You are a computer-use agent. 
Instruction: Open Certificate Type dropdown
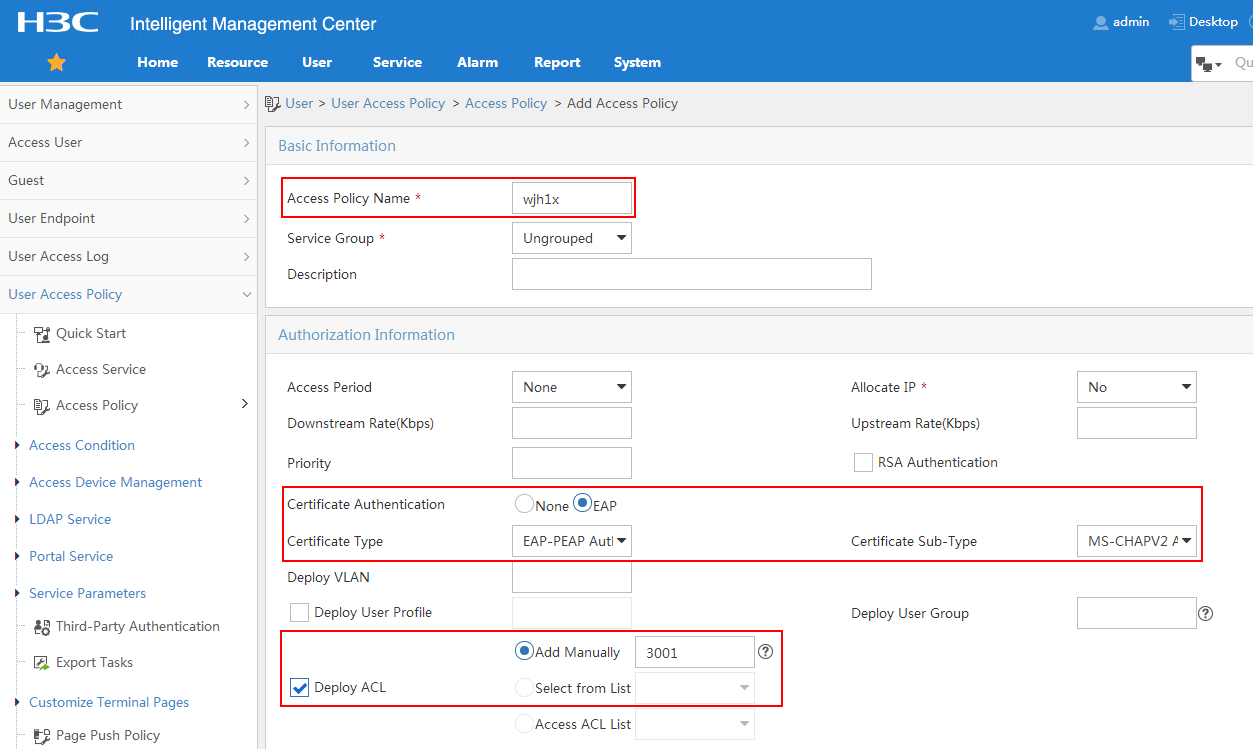click(x=572, y=541)
